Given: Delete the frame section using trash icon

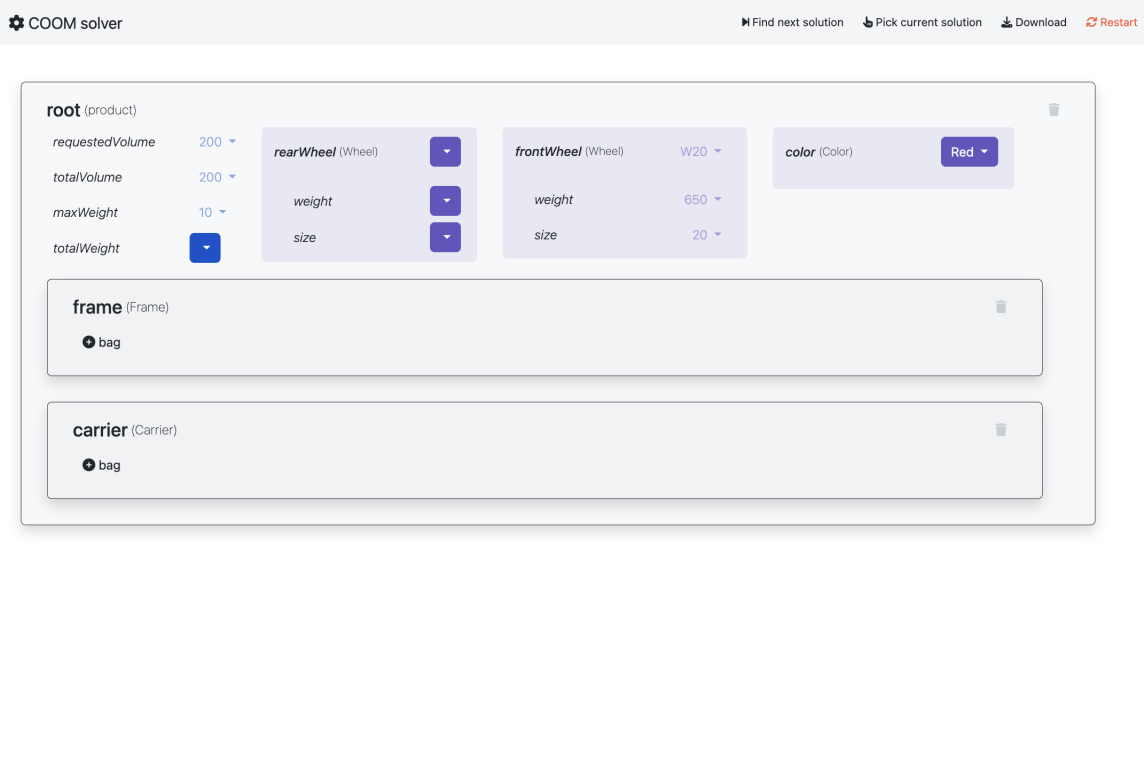Looking at the screenshot, I should click(x=1000, y=307).
